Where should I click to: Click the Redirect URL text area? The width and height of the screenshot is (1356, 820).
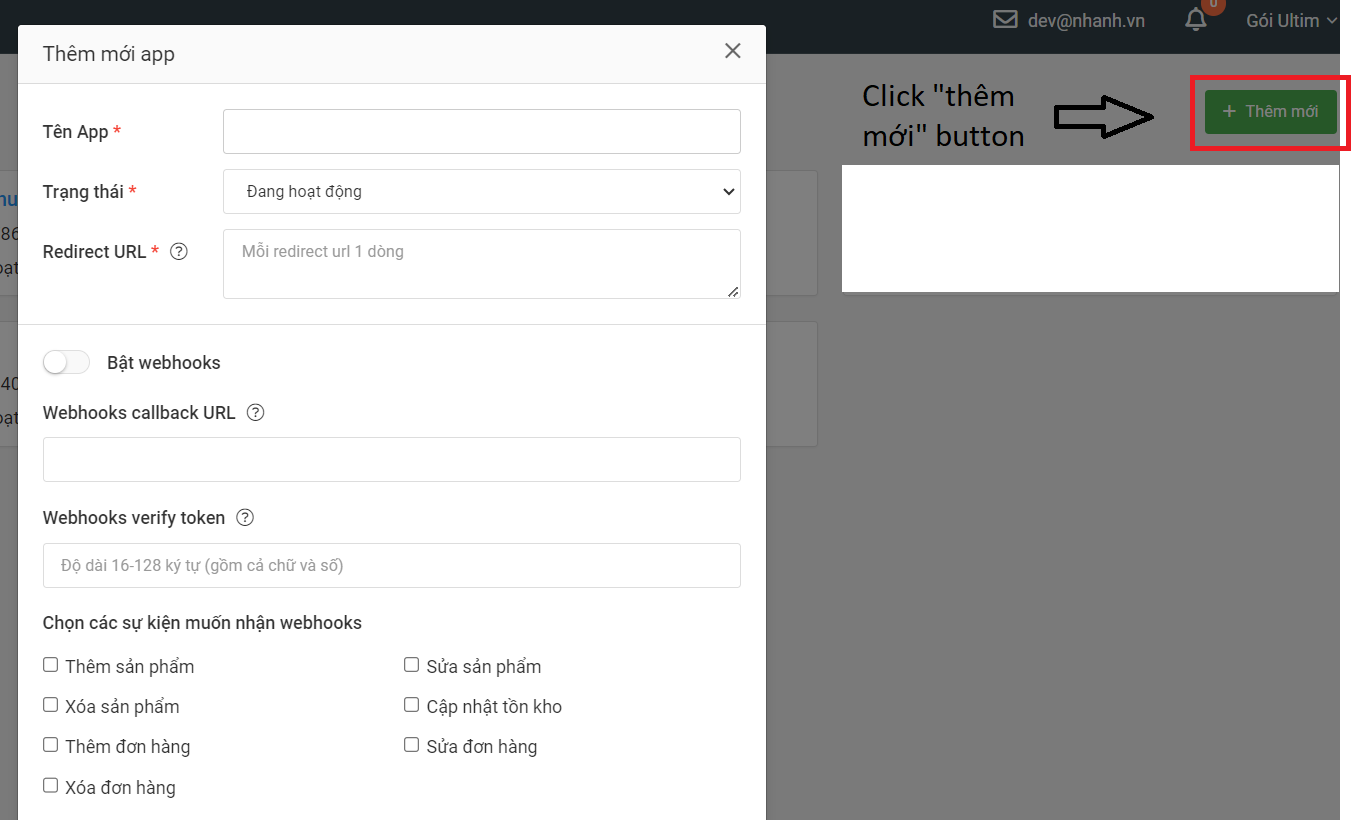(x=481, y=264)
